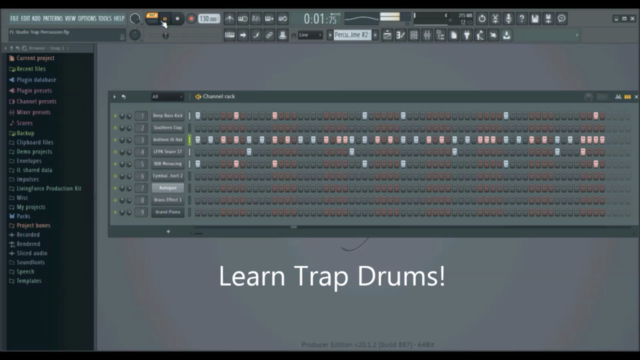Toggle the metronome icon

(230, 18)
